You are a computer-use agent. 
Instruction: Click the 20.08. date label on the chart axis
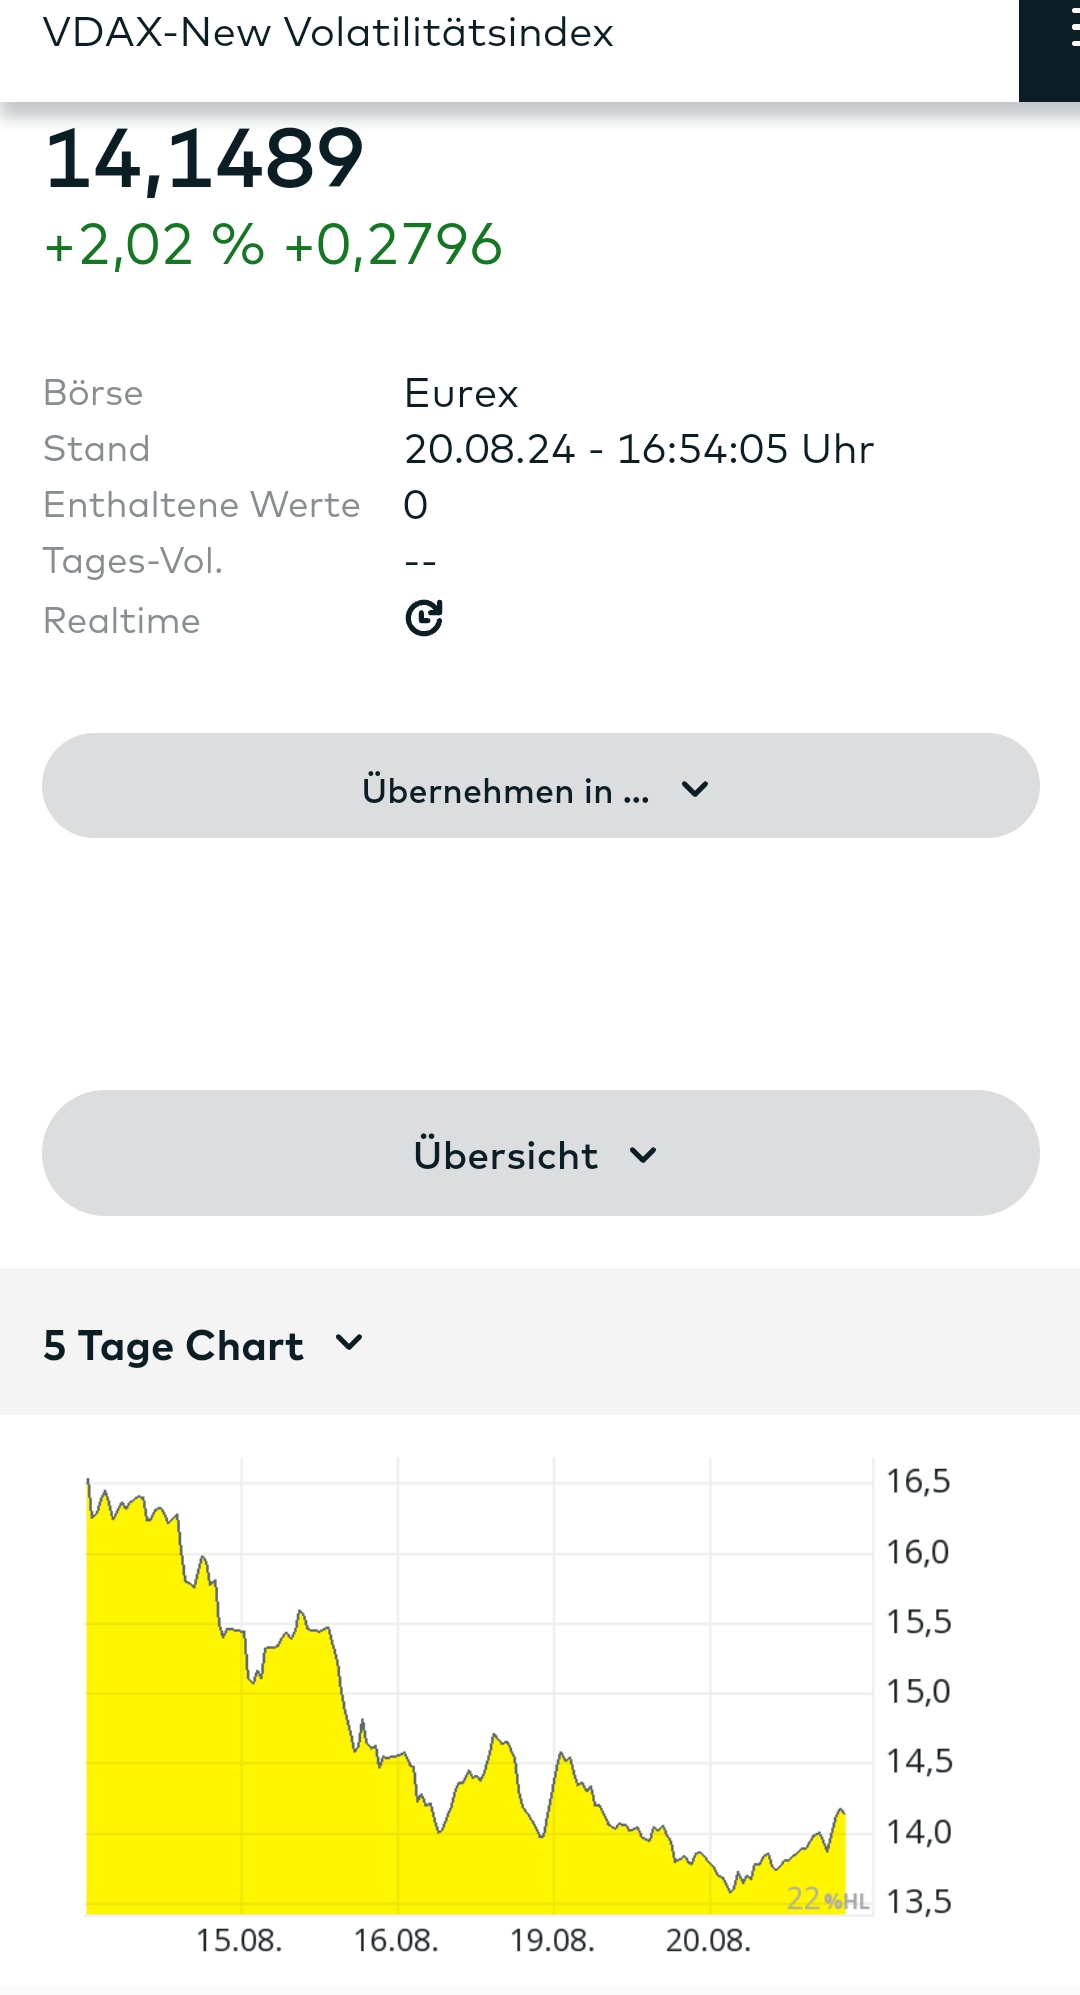tap(708, 1941)
